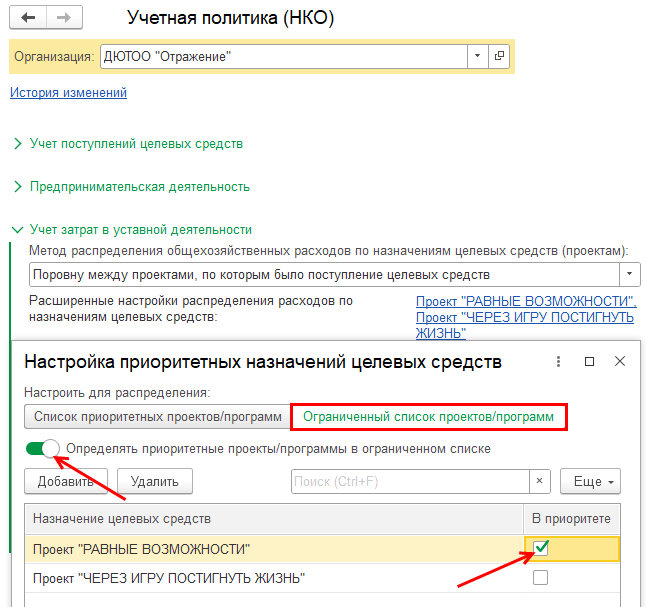Click the Организация input field

(x=284, y=56)
